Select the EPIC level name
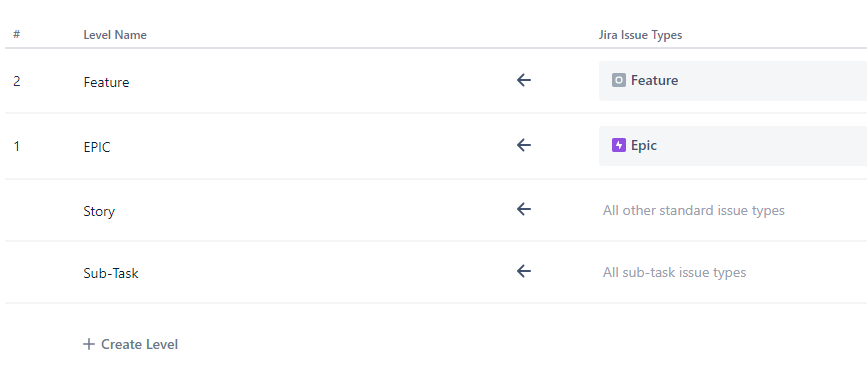The image size is (867, 376). click(x=97, y=147)
